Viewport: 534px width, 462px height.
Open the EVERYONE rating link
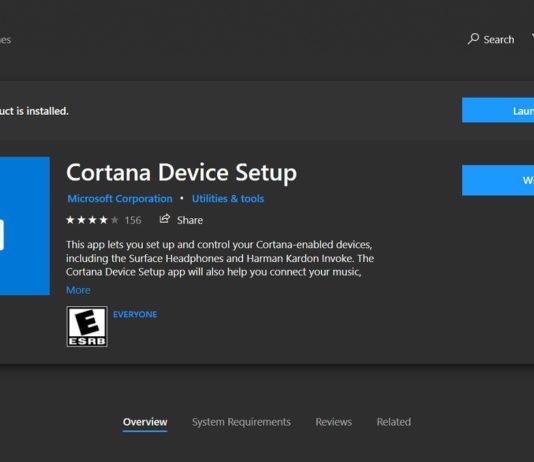[135, 314]
